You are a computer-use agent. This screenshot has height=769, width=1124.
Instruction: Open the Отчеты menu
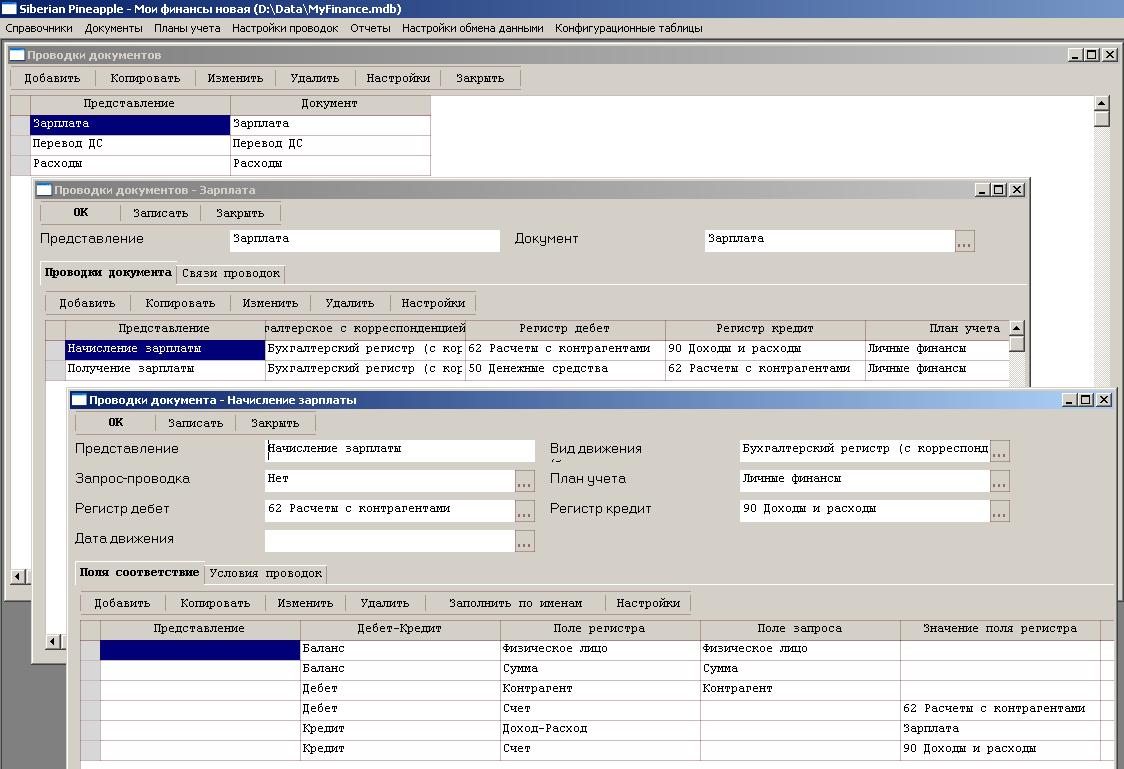pos(370,29)
